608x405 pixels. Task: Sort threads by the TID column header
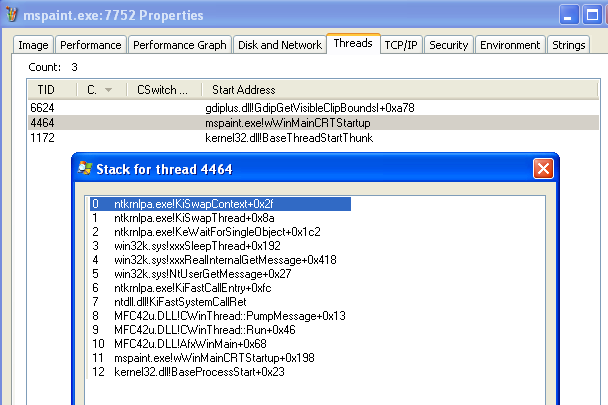[52, 90]
